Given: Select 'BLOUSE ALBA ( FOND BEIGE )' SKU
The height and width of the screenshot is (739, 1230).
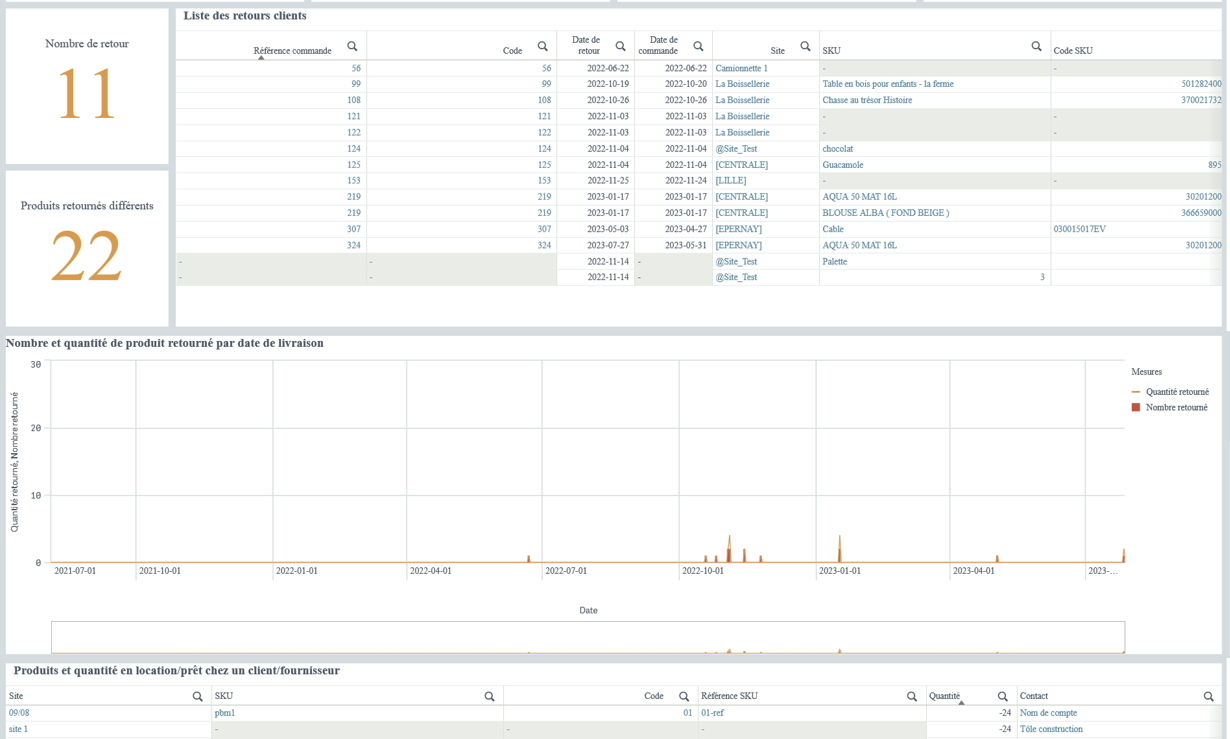Looking at the screenshot, I should (886, 213).
